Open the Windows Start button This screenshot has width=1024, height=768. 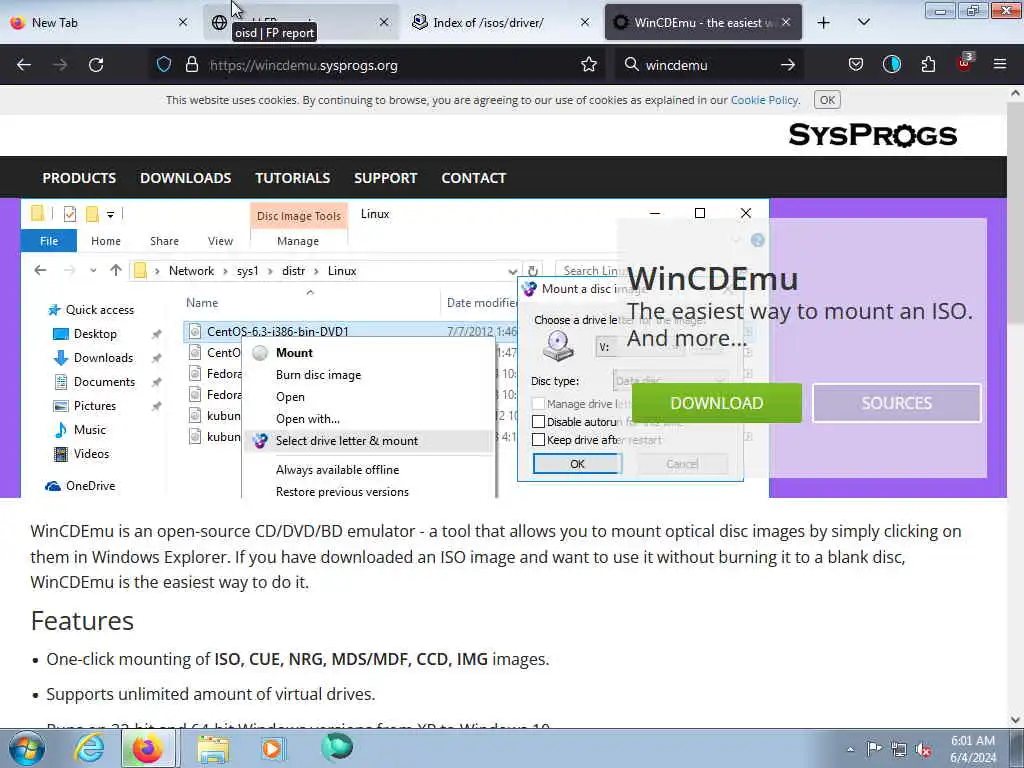pyautogui.click(x=27, y=749)
